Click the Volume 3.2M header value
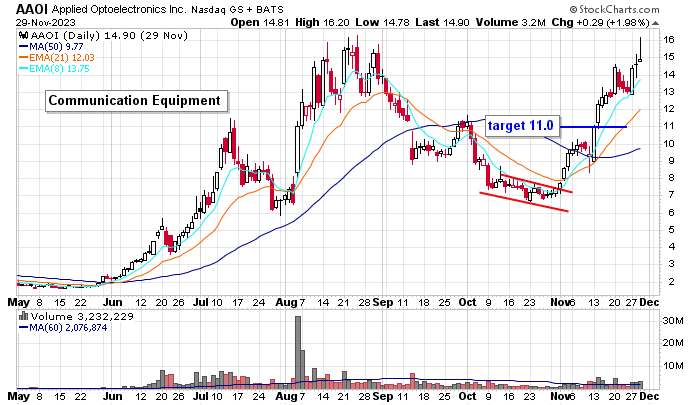Viewport: 700px width, 405px height. tap(510, 22)
